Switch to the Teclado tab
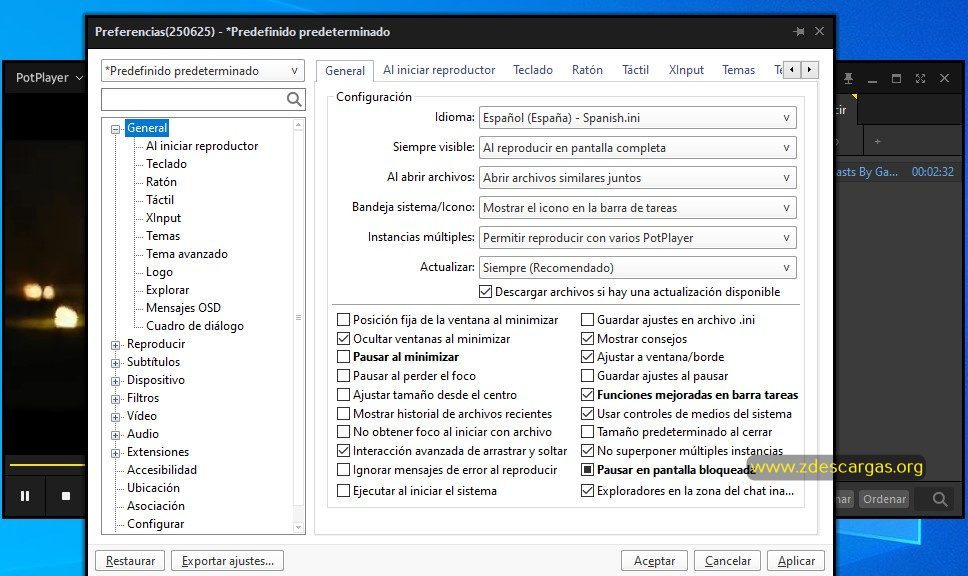 [533, 70]
